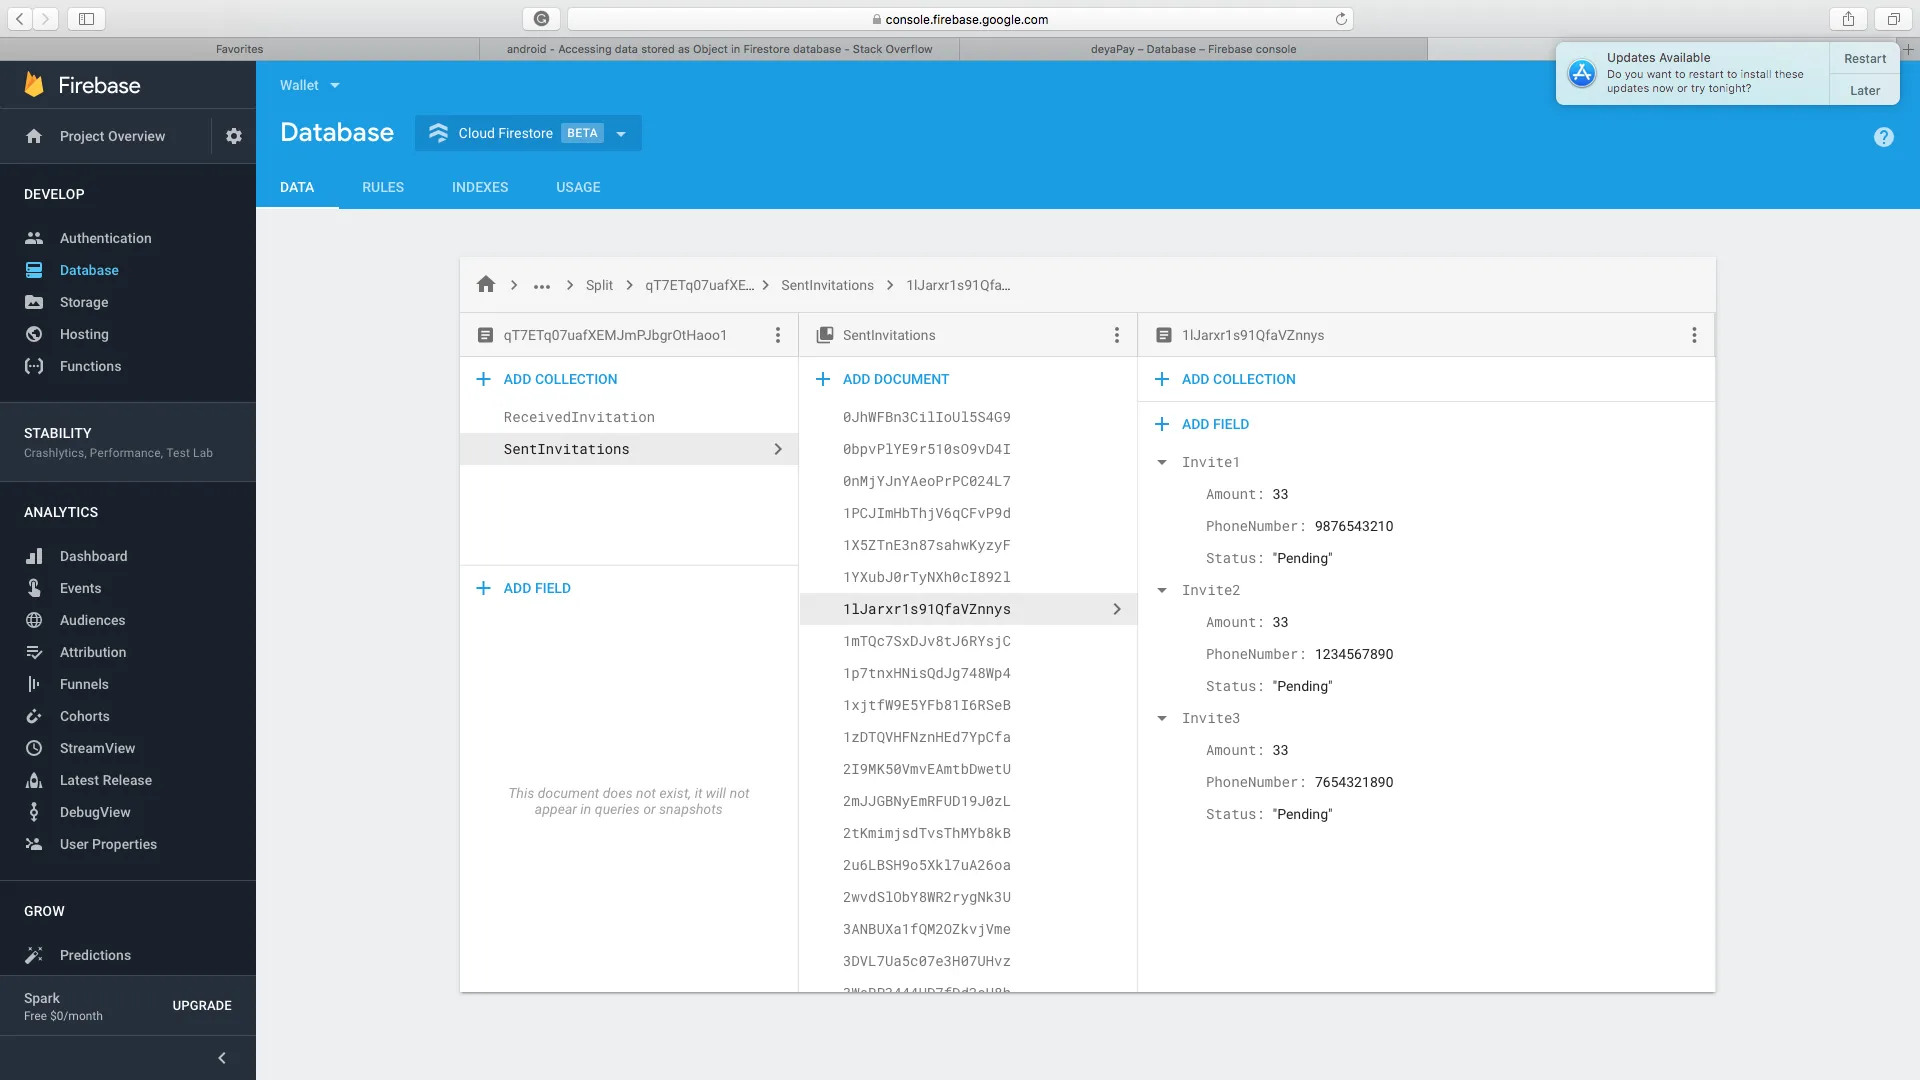
Task: Switch to the RULES tab
Action: coord(382,187)
